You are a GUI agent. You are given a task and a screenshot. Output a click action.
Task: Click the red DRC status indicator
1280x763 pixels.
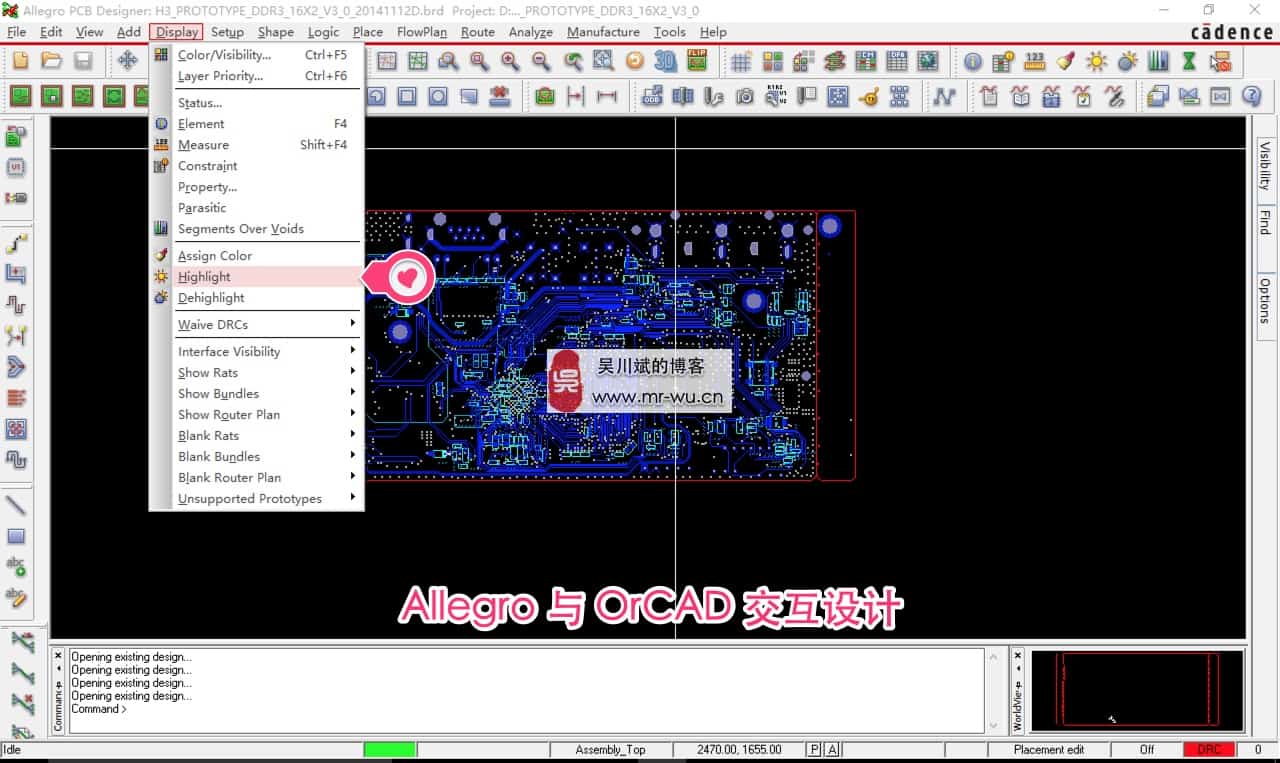pos(1209,750)
